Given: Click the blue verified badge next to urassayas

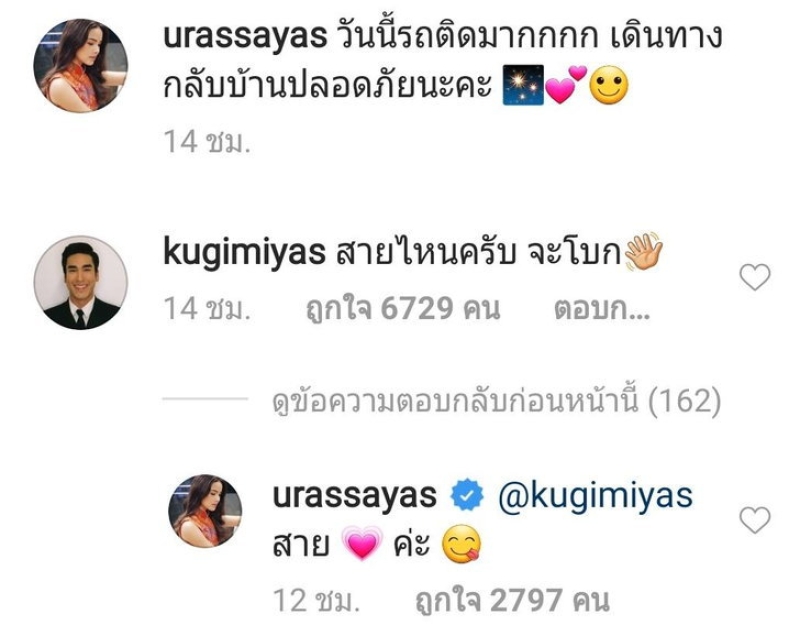Looking at the screenshot, I should [467, 495].
